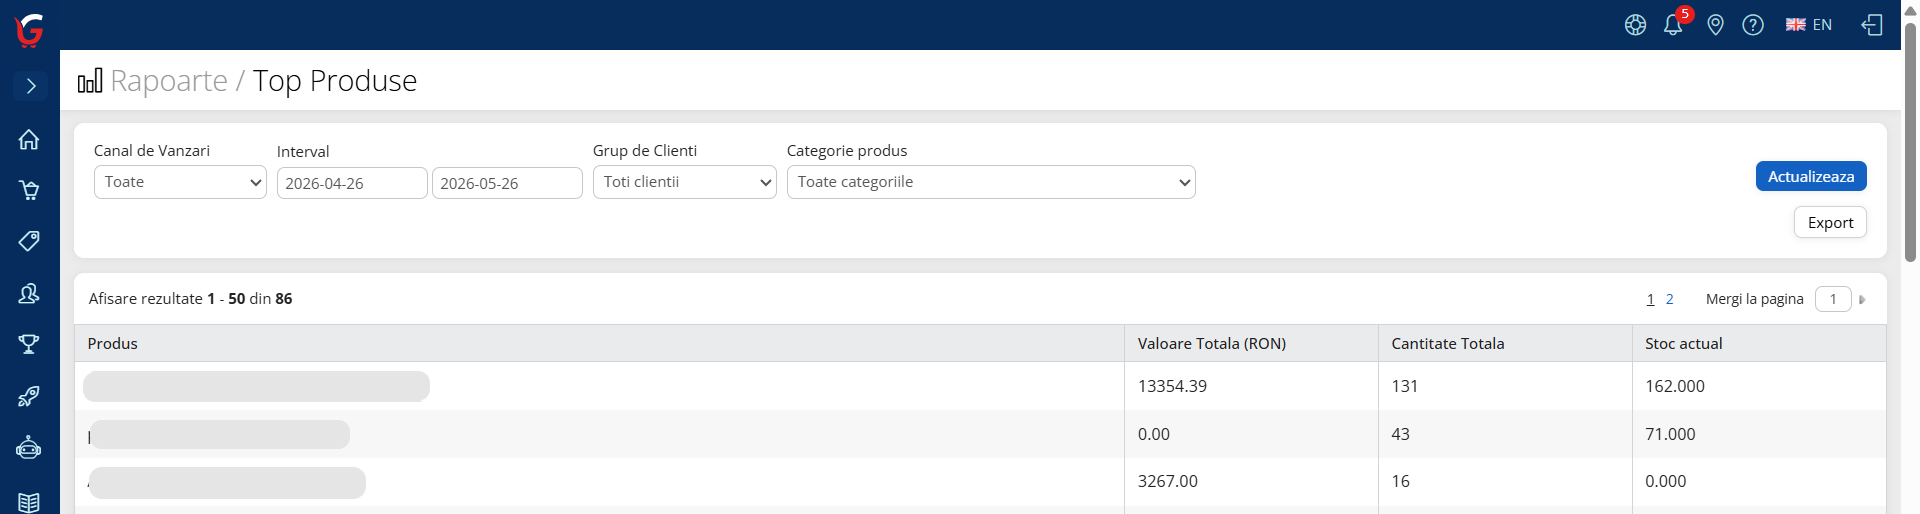Screen dimensions: 1920x514
Task: Switch language via EN flag selector
Action: pyautogui.click(x=1809, y=25)
